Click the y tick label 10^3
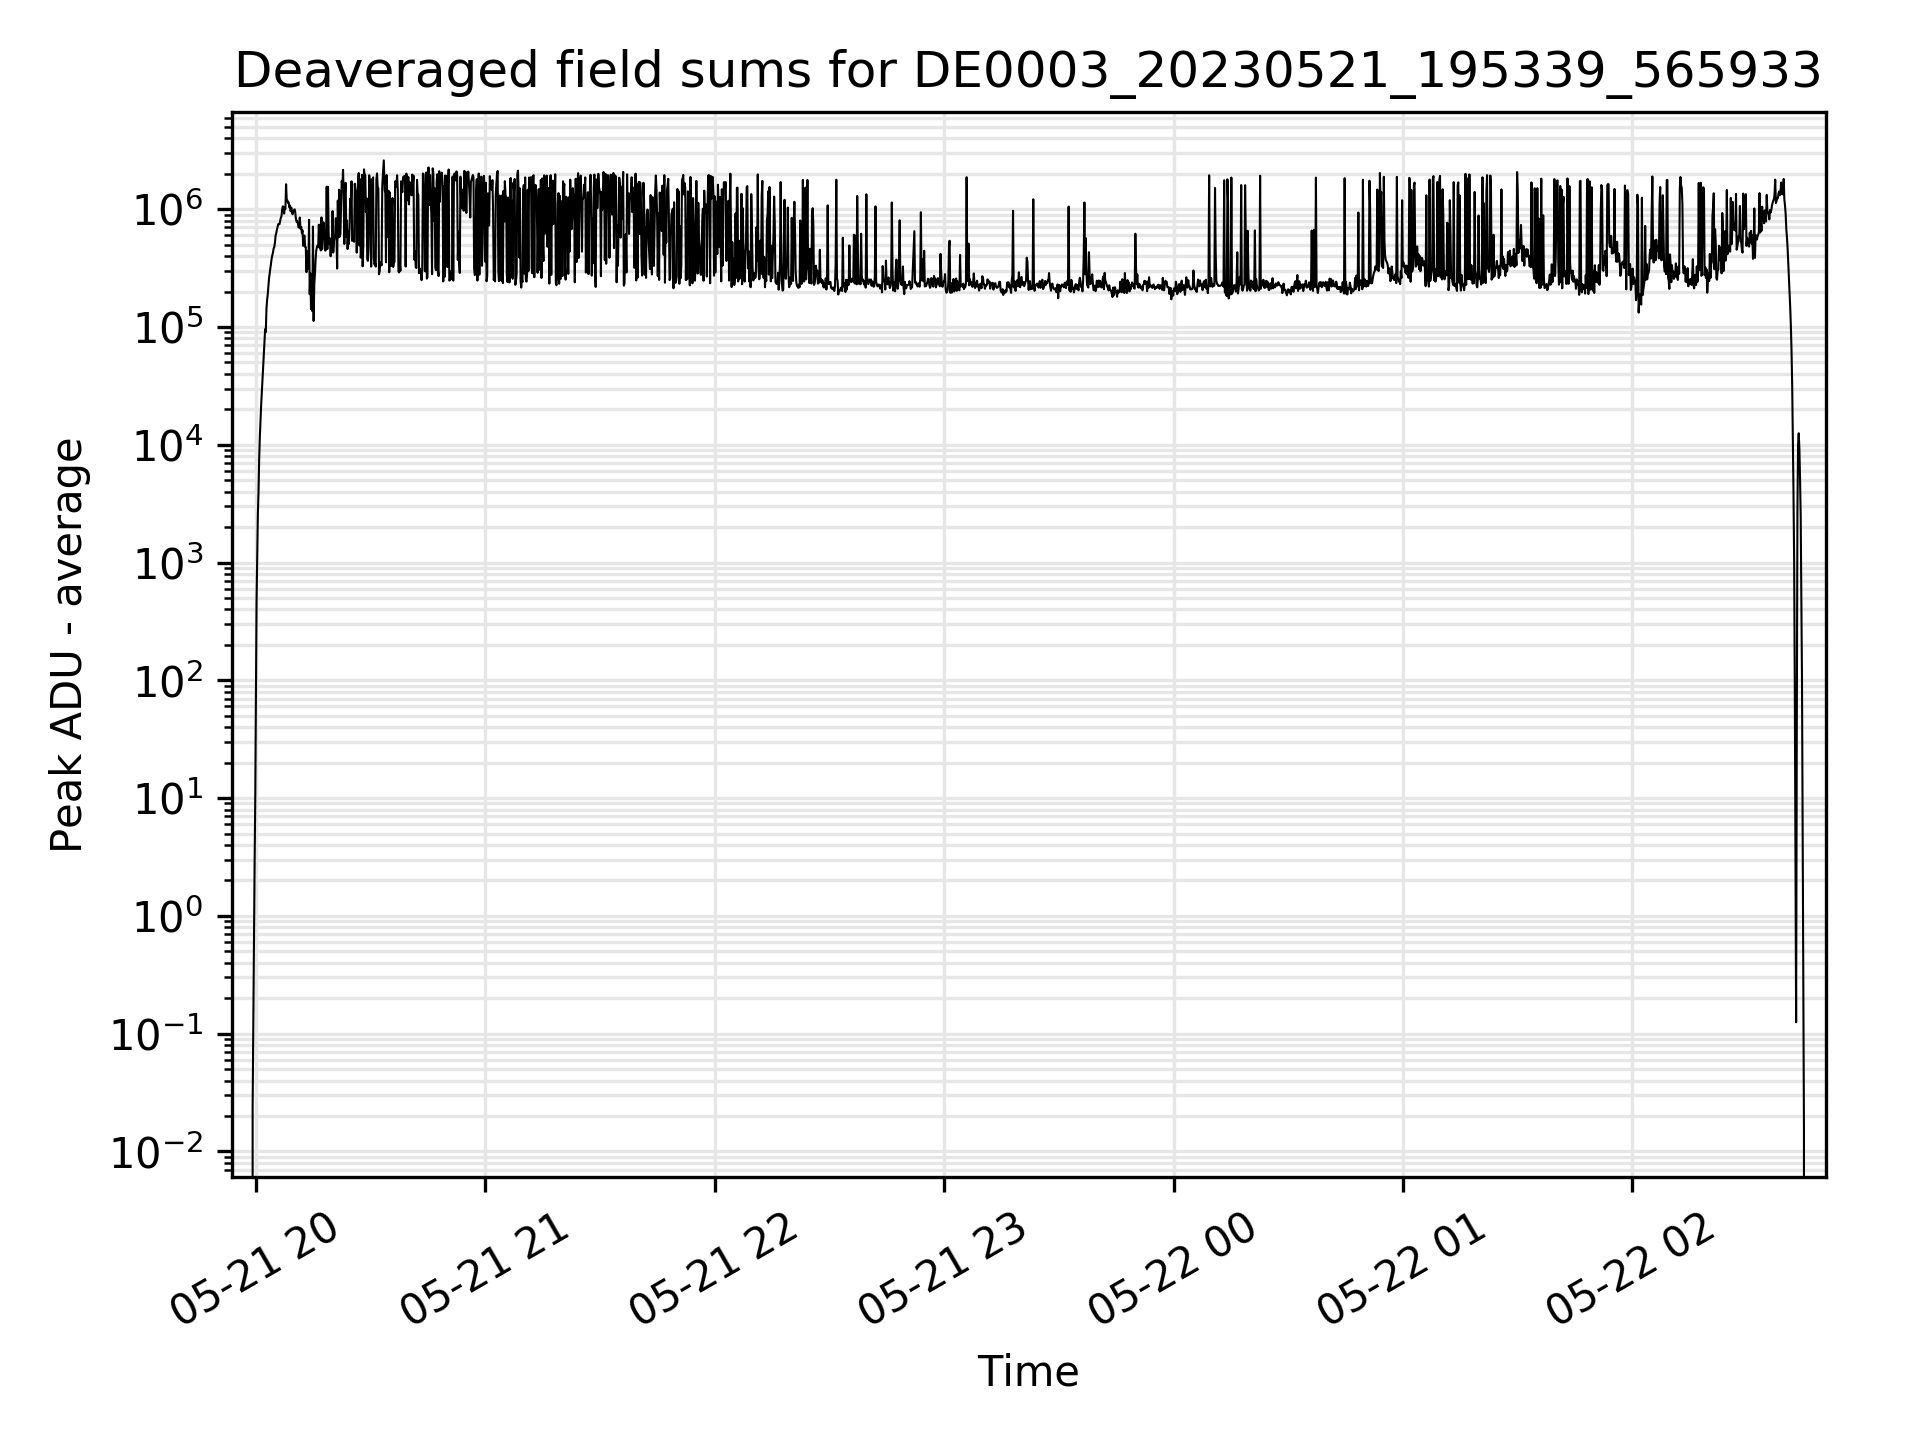The height and width of the screenshot is (1440, 1920). (168, 564)
